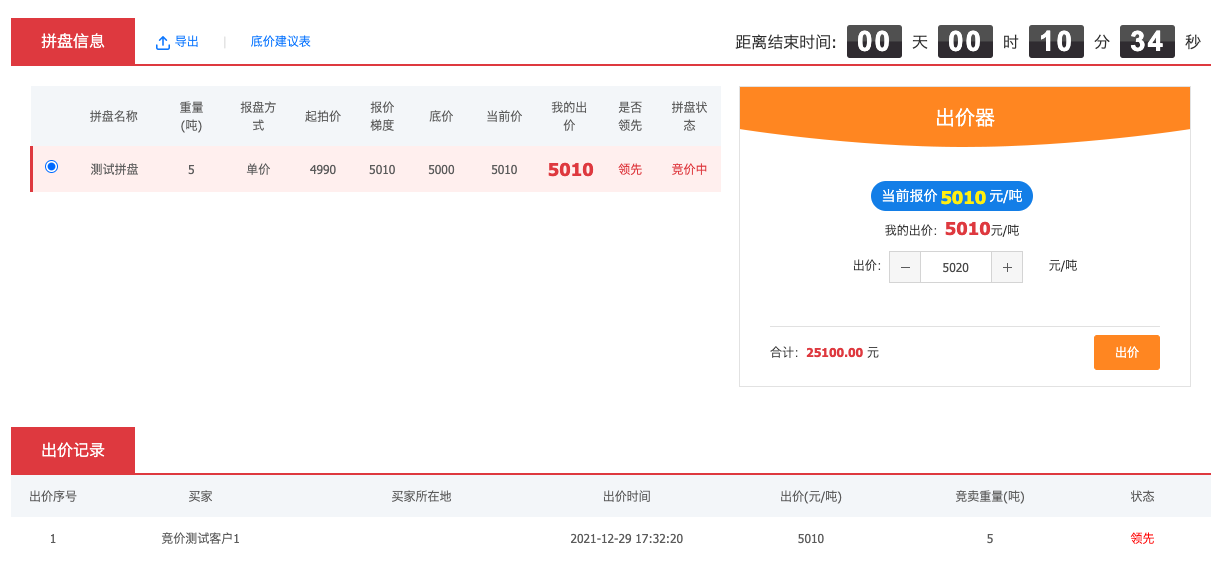Screen dimensions: 1225x581
Task: Click the red 领先 status in bid record
Action: pyautogui.click(x=1142, y=538)
